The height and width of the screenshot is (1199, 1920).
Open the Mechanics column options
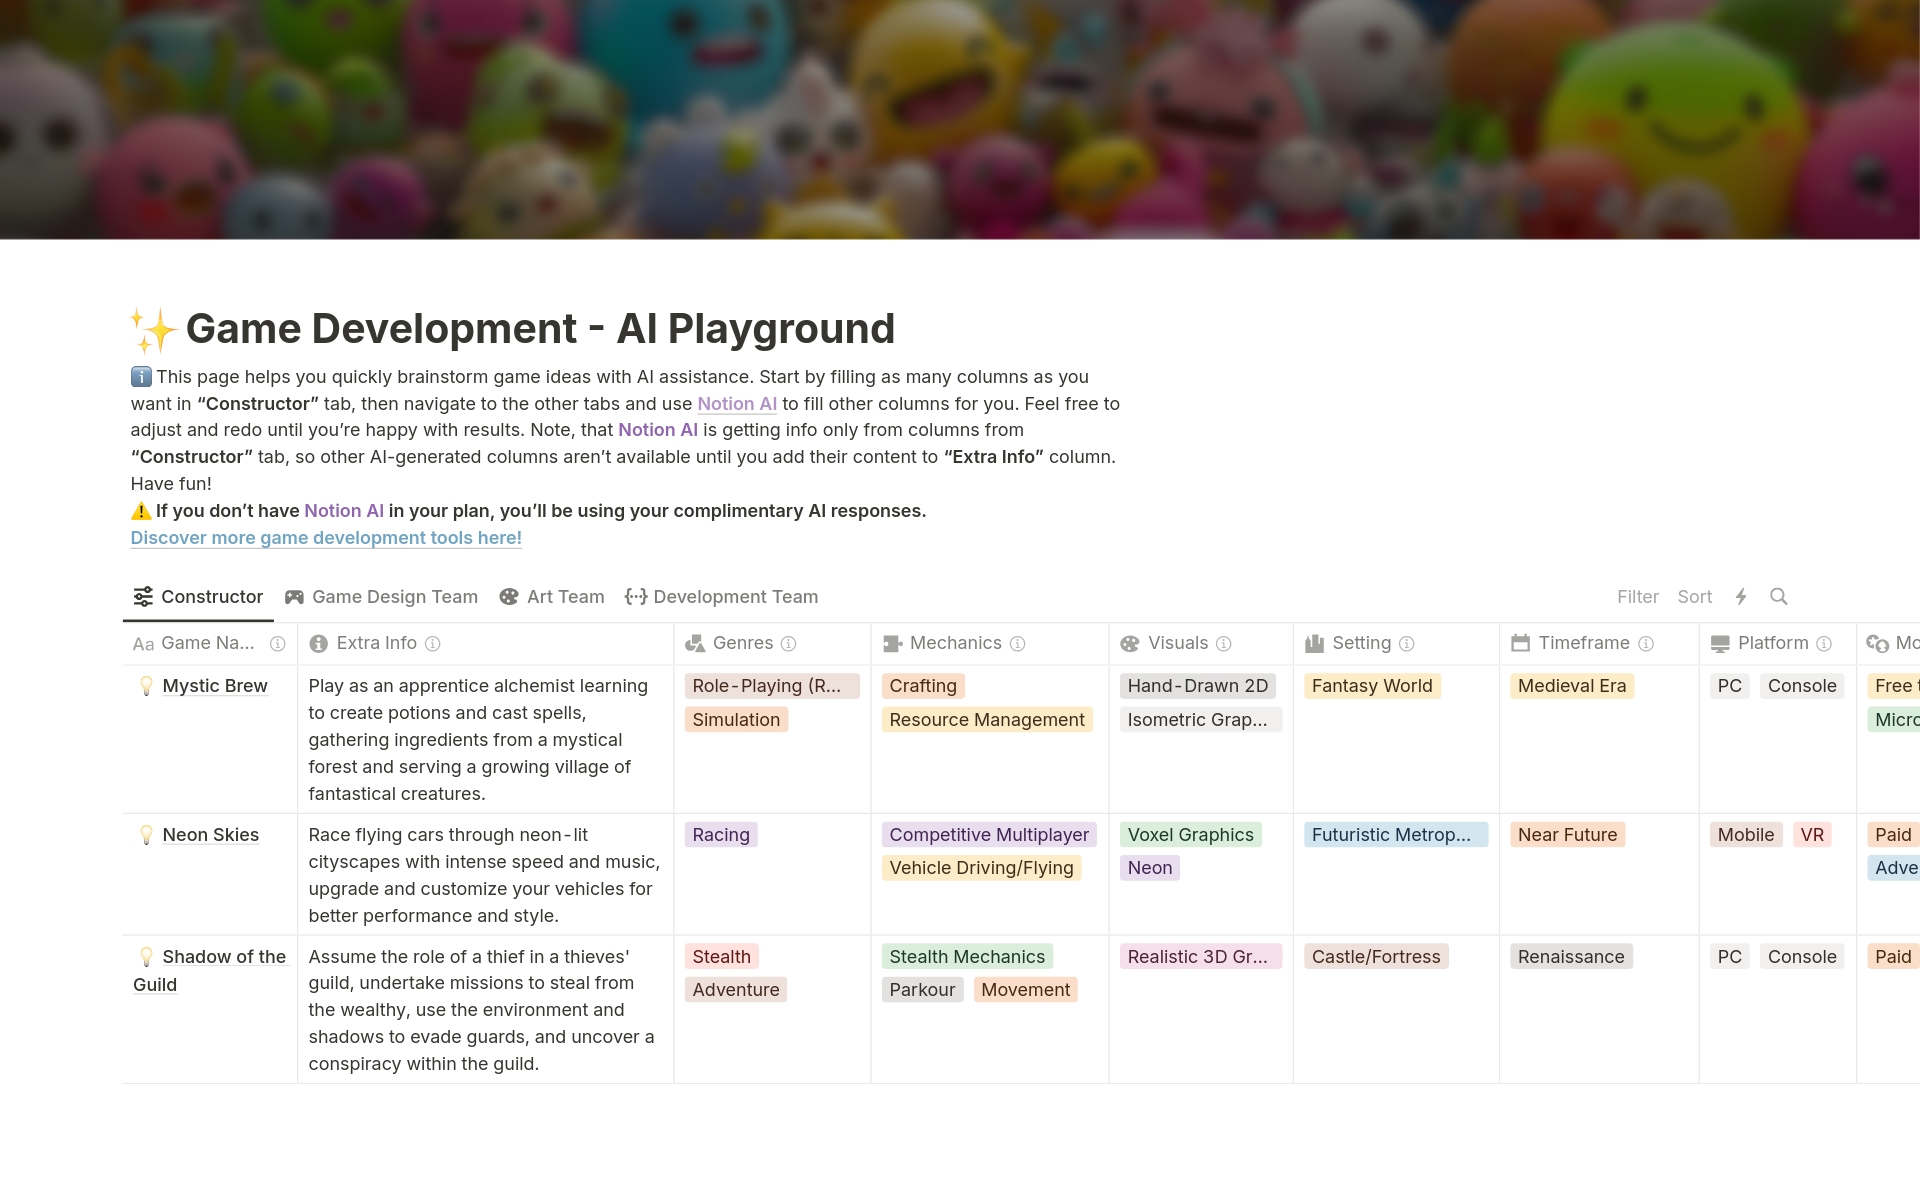tap(956, 643)
